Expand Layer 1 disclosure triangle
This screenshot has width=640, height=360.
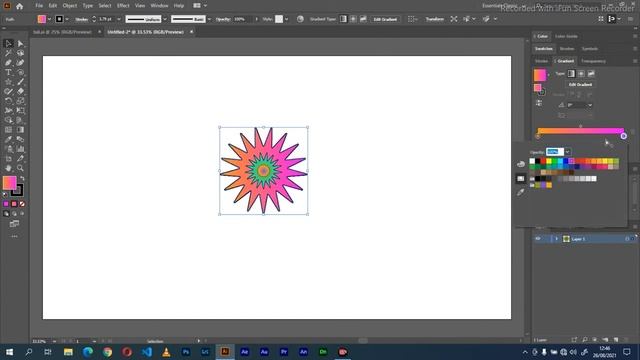pos(556,239)
